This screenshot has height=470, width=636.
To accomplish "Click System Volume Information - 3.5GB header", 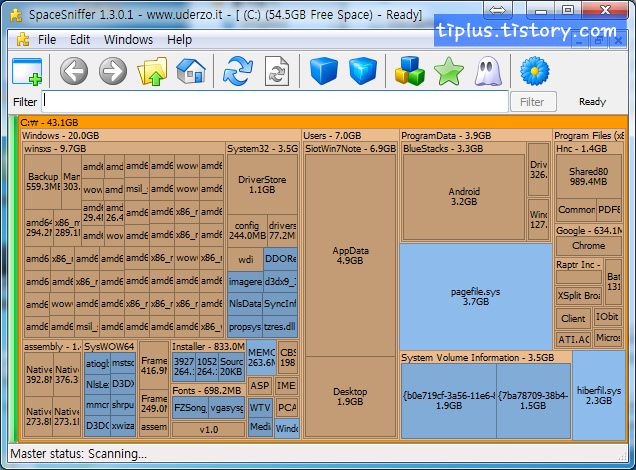I will (x=486, y=358).
